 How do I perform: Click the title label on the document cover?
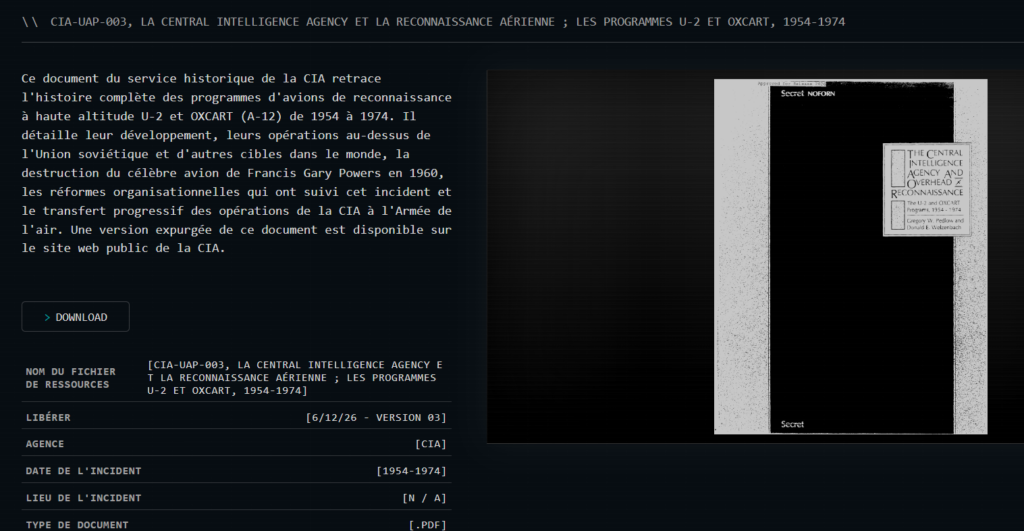927,189
